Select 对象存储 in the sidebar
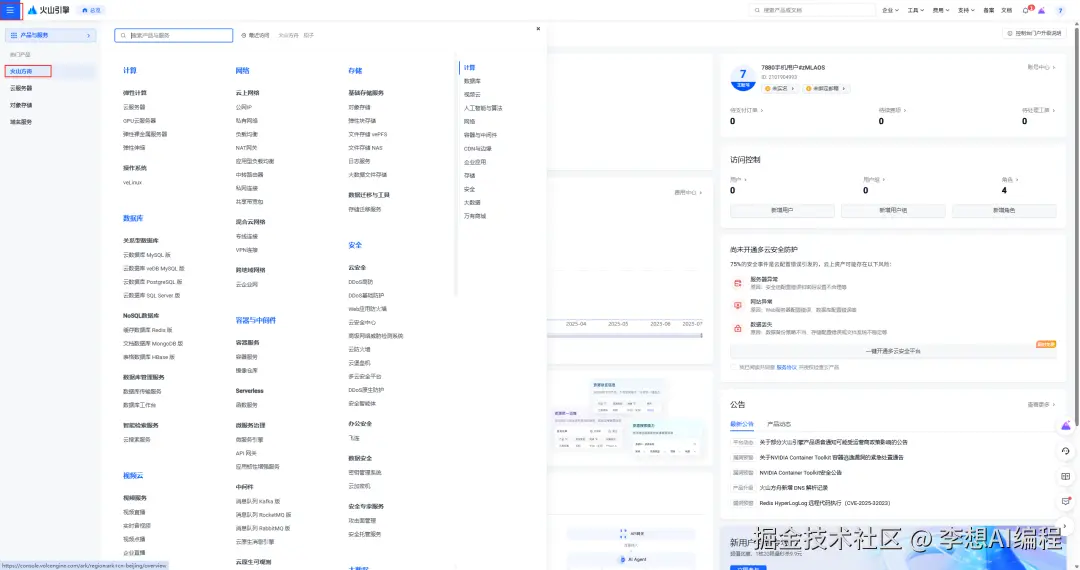The height and width of the screenshot is (570, 1080). 21,105
